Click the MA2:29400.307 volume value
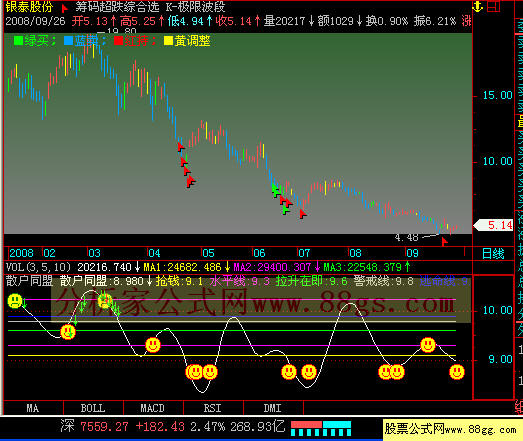523x441 pixels. (x=272, y=267)
